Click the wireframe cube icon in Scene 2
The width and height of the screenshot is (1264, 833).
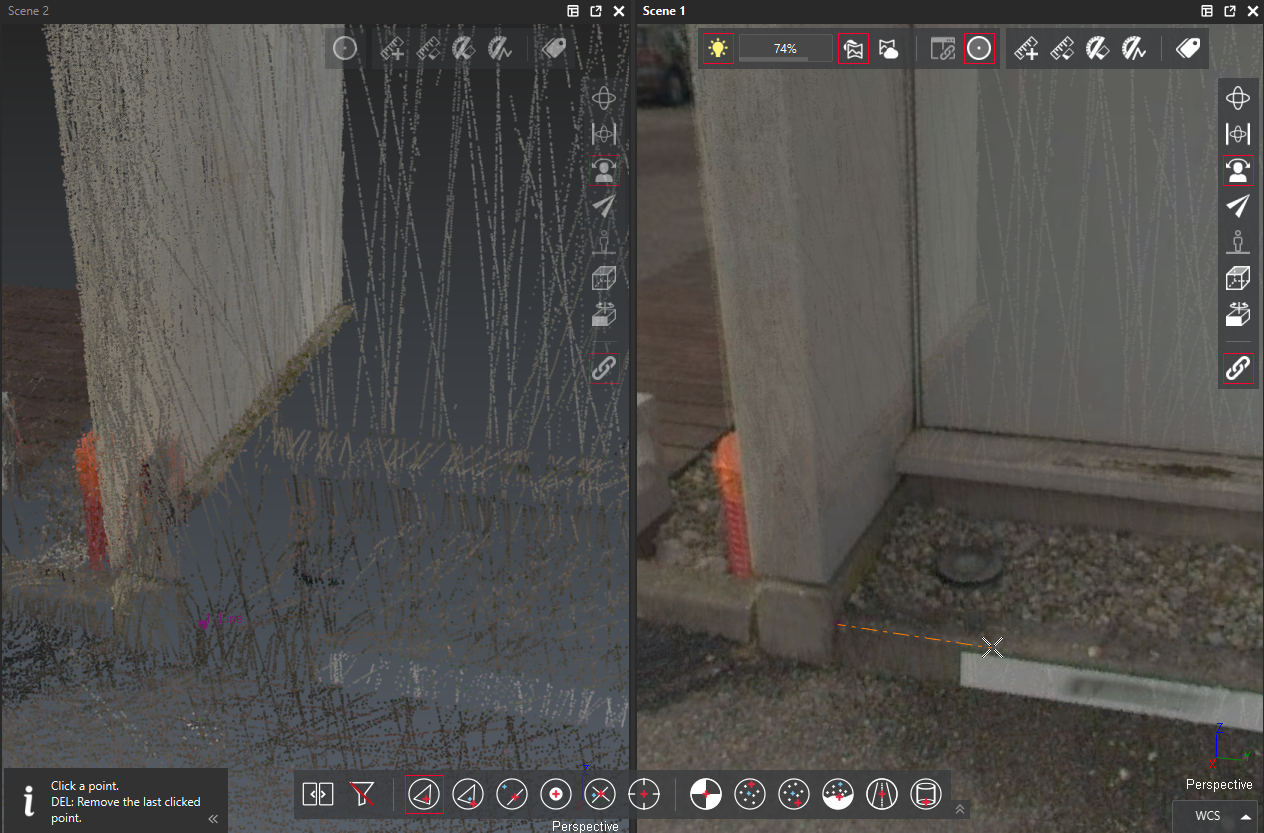tap(603, 278)
